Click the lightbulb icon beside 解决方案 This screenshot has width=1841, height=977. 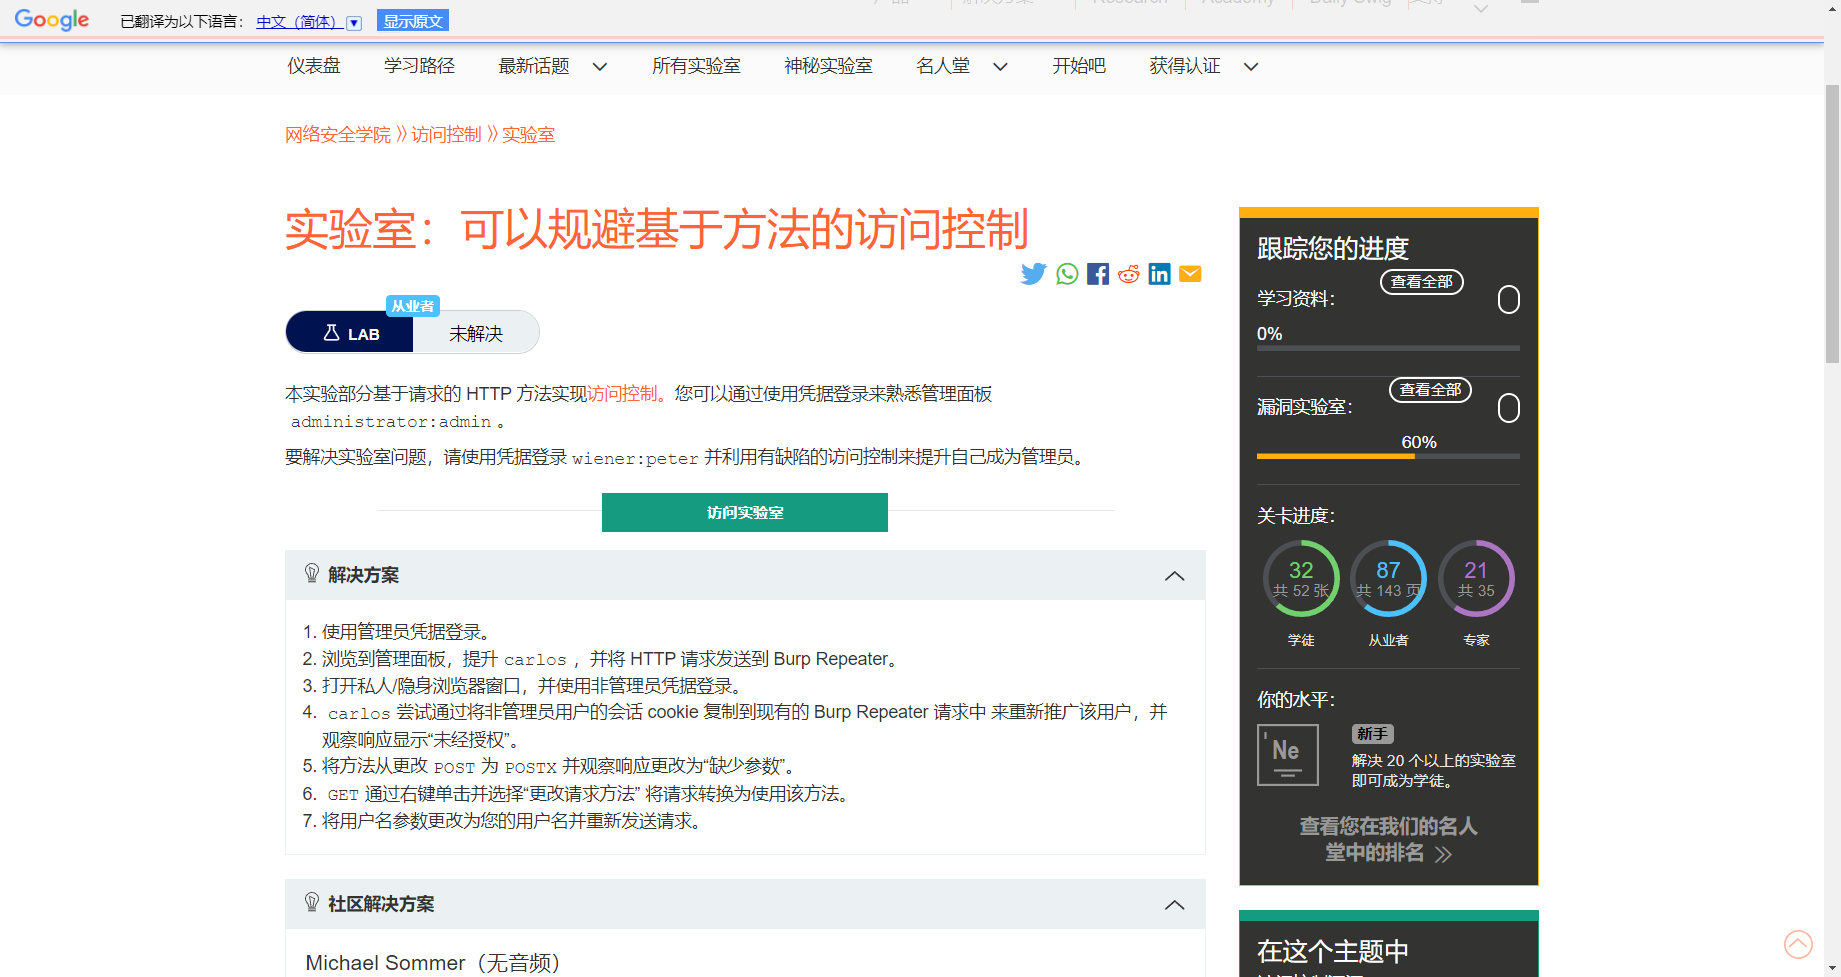(x=312, y=574)
